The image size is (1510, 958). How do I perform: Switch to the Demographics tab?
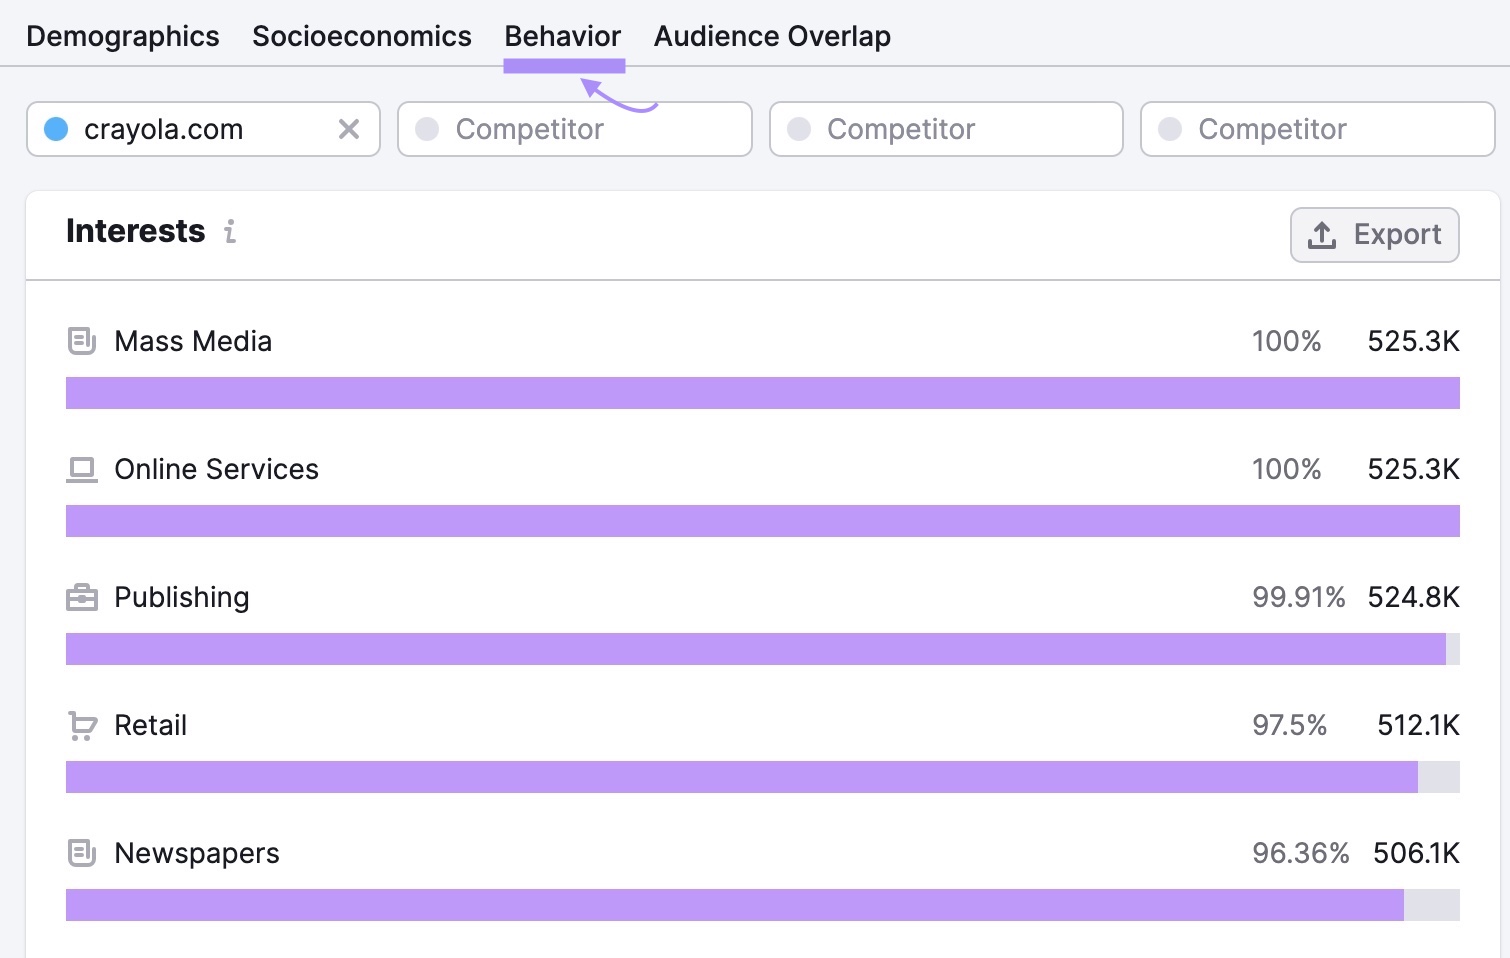pyautogui.click(x=122, y=35)
